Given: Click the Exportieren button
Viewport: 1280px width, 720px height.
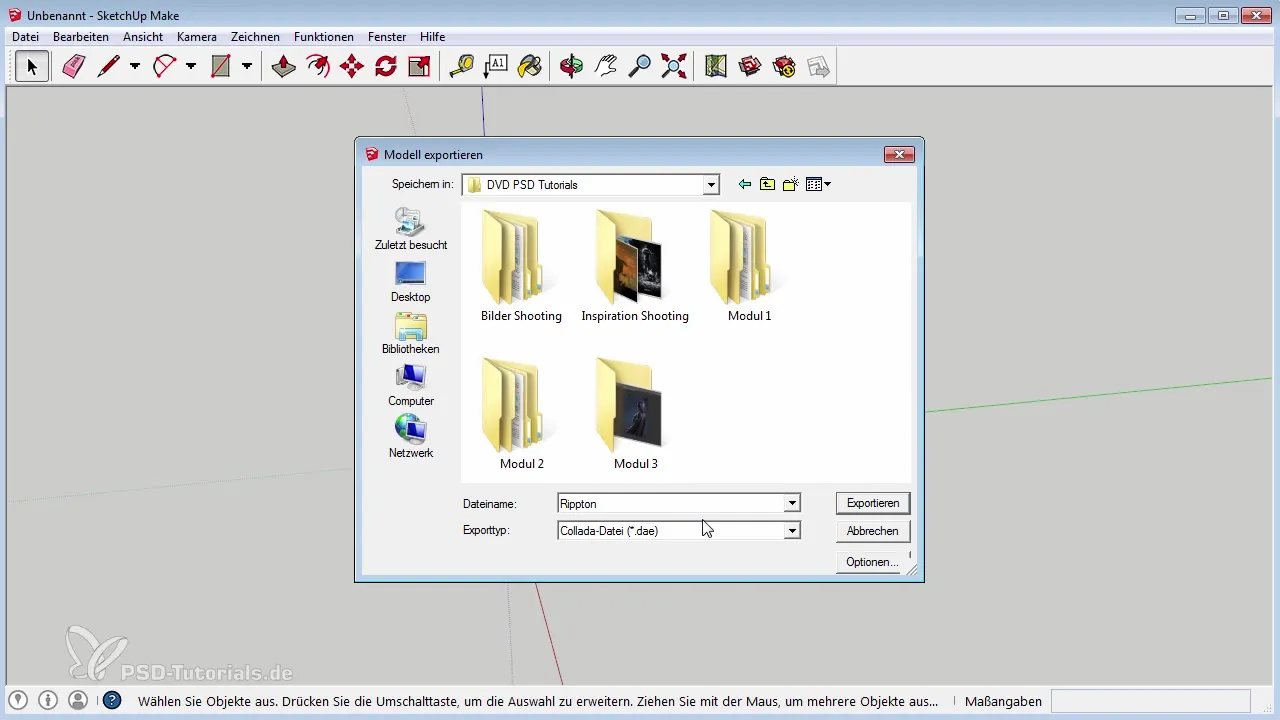Looking at the screenshot, I should pos(873,503).
